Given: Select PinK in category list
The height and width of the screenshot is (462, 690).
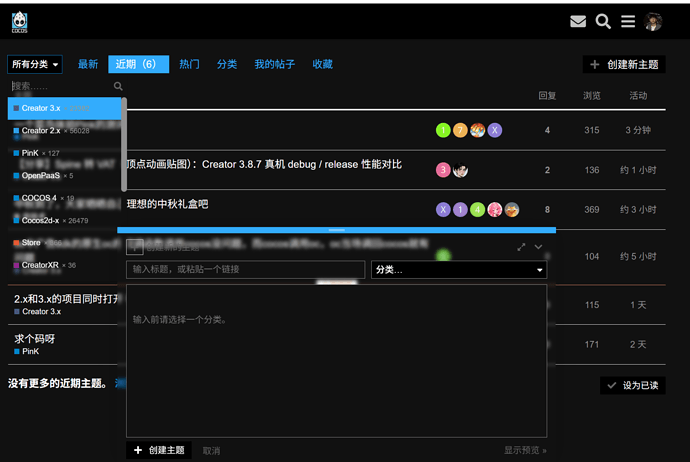Looking at the screenshot, I should pos(64,153).
